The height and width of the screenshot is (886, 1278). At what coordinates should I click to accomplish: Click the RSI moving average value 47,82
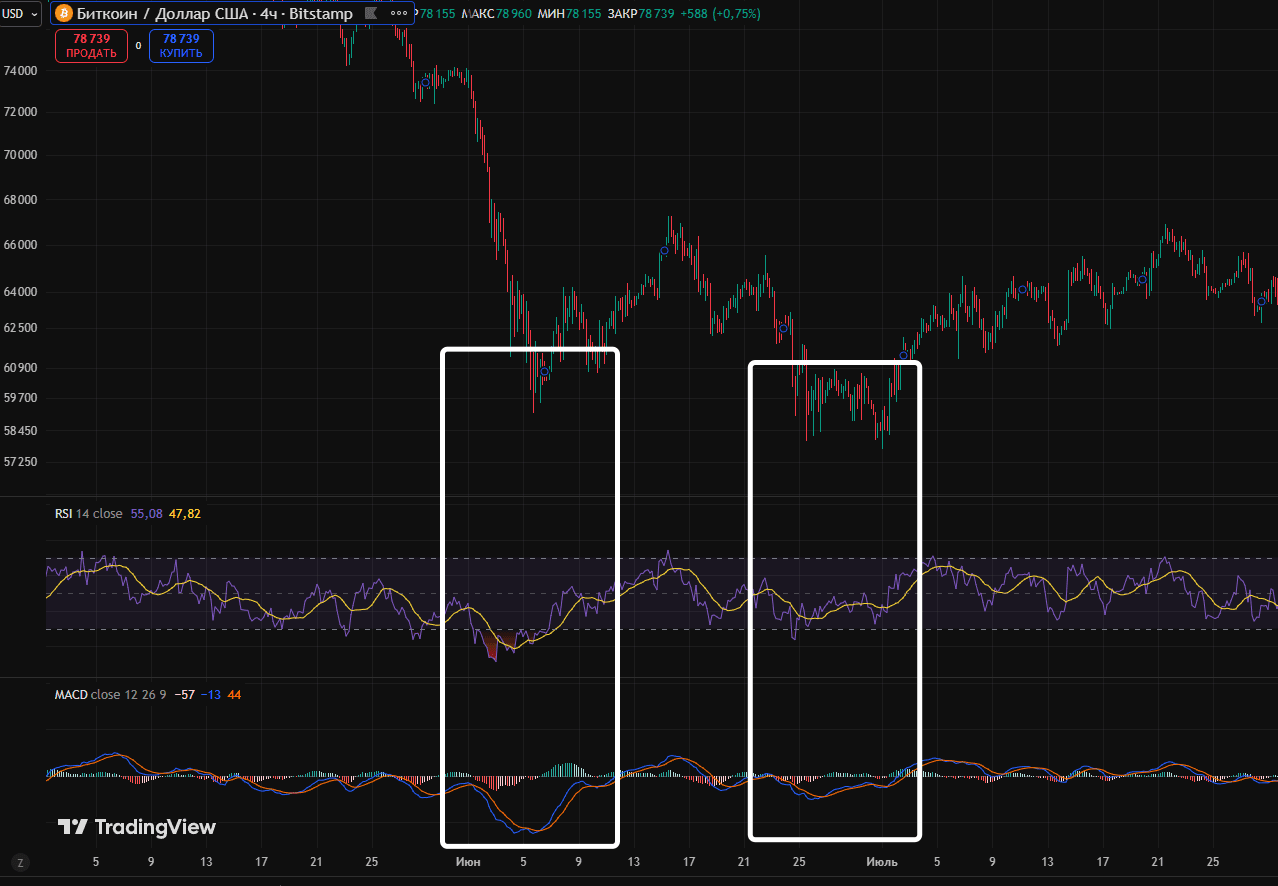click(185, 514)
